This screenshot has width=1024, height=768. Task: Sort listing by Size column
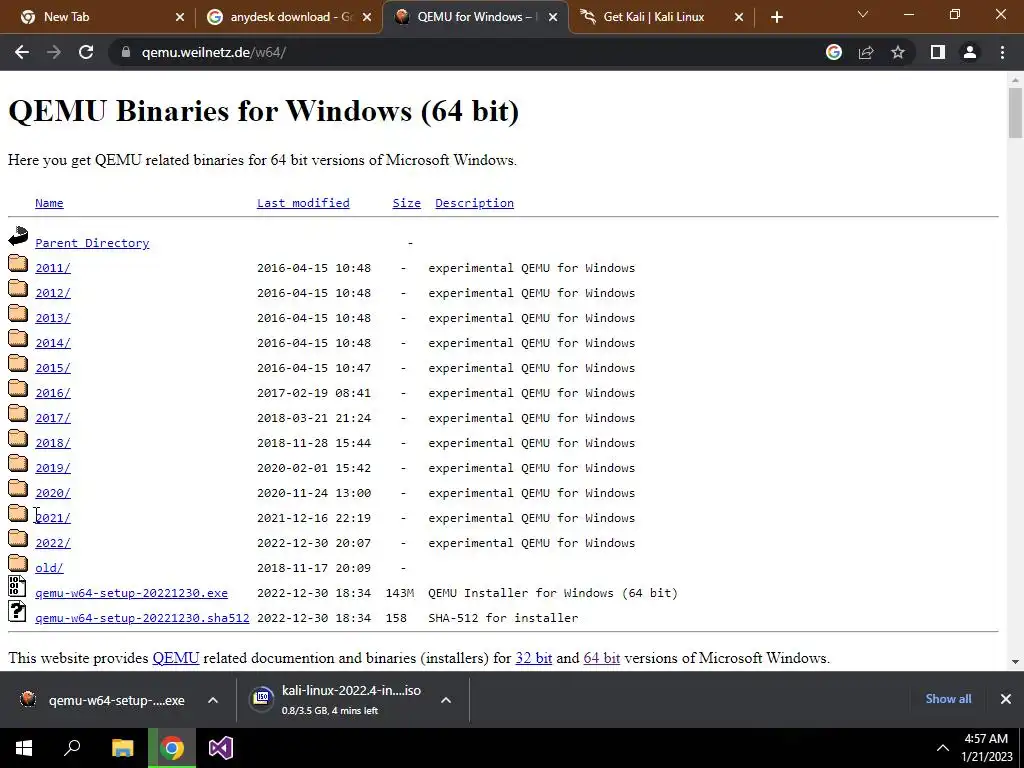tap(406, 203)
